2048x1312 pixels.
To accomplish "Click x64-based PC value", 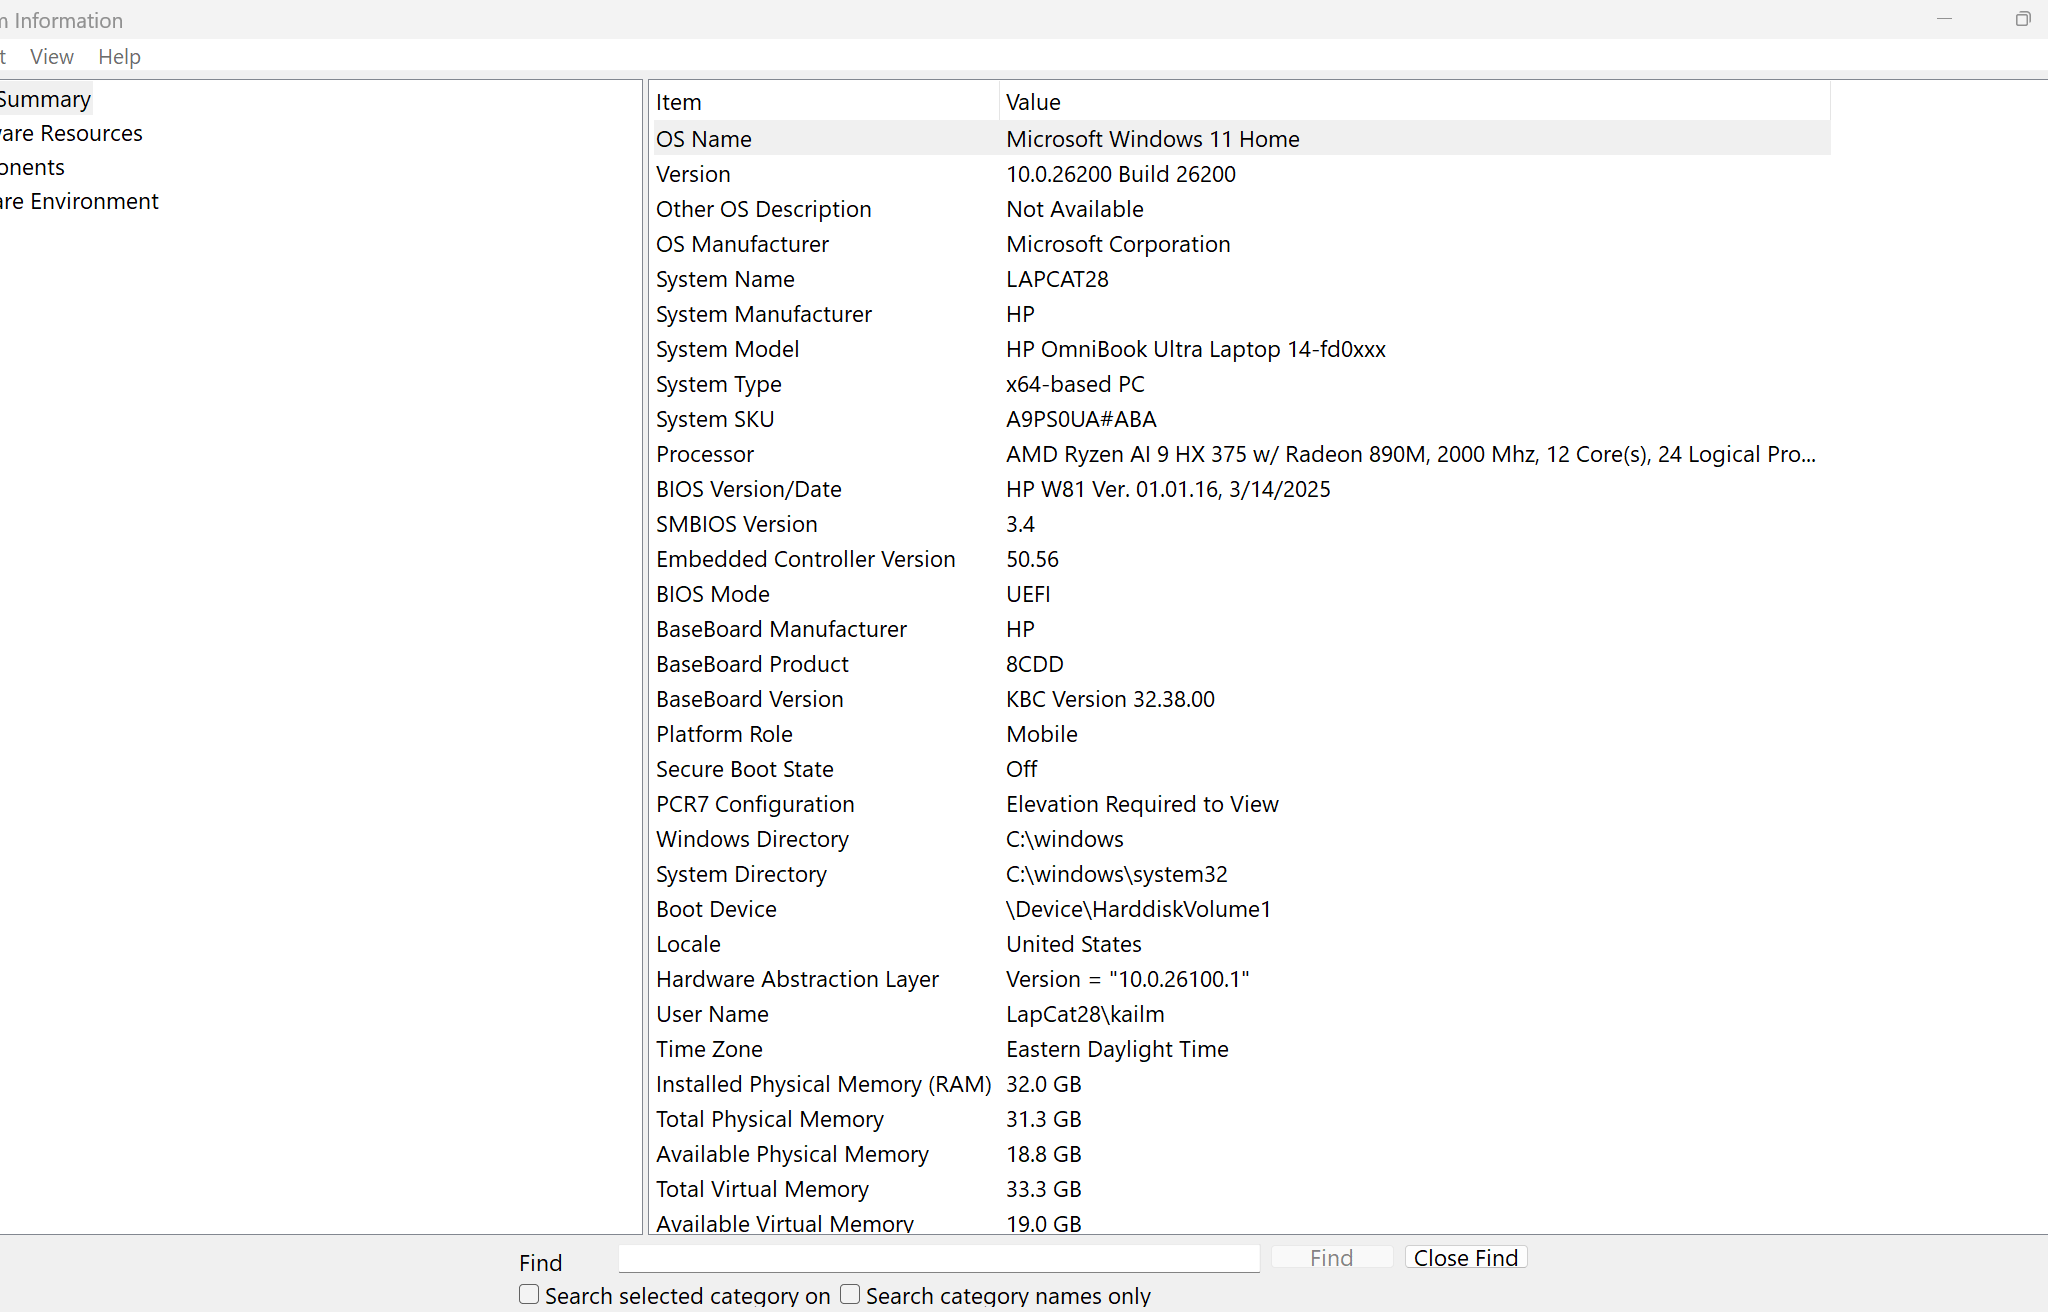I will (x=1075, y=384).
